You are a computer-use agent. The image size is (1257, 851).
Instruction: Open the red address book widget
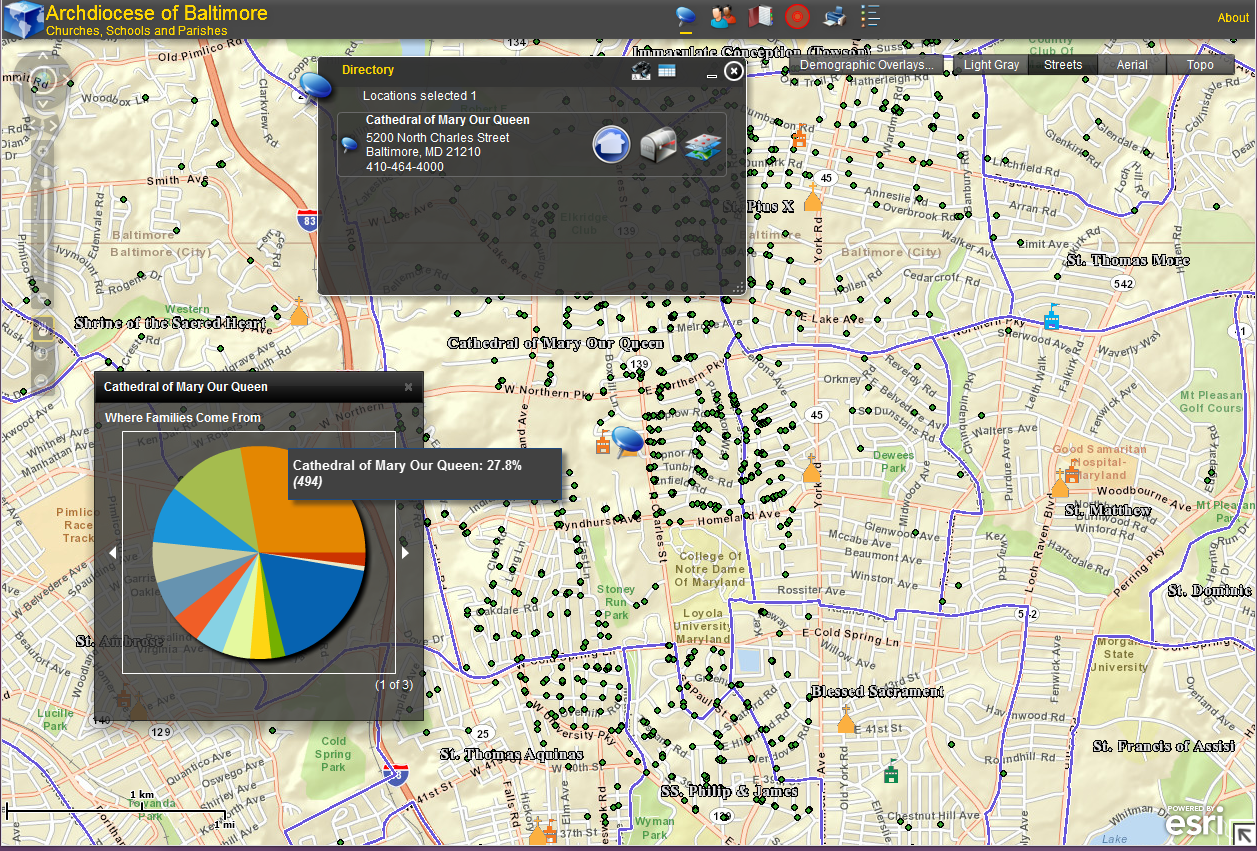coord(760,16)
